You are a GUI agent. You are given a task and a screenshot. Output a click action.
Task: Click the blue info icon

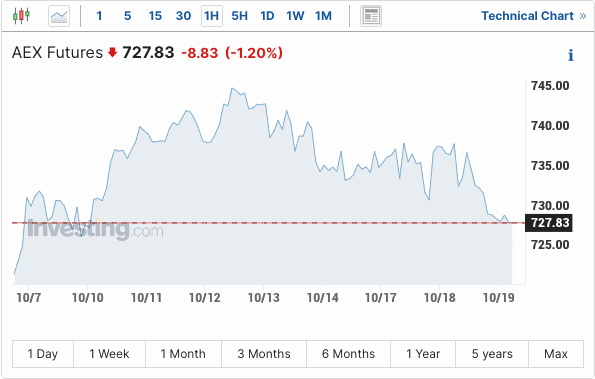571,55
